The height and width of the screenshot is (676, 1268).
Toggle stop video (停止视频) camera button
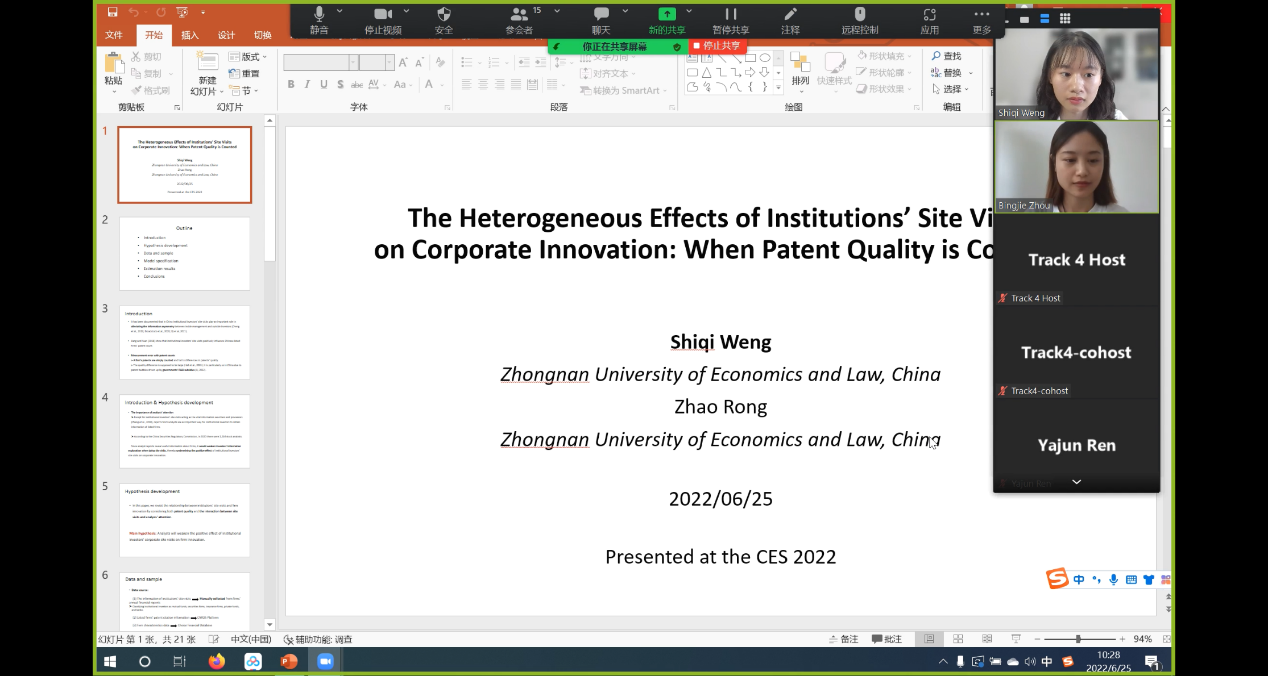[382, 15]
